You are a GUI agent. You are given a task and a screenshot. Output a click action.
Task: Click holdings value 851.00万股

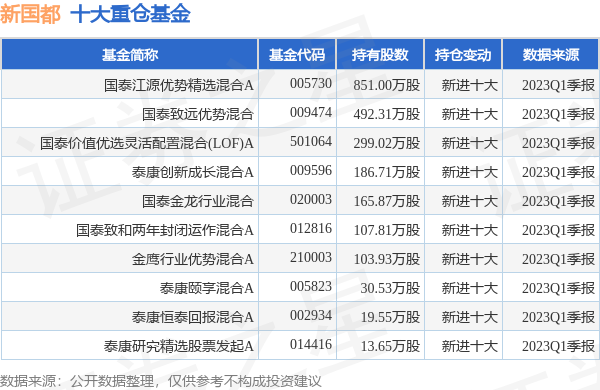pos(386,85)
